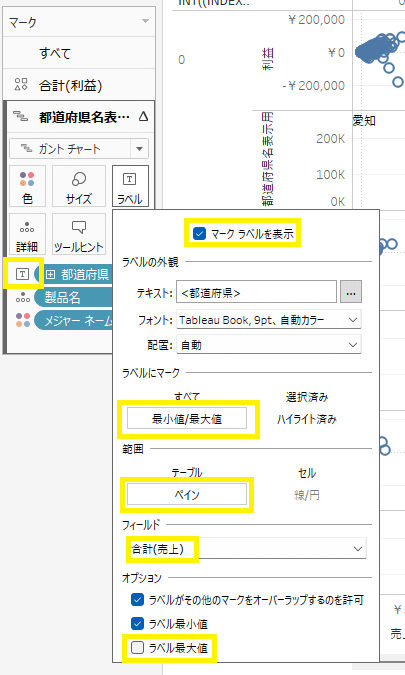Image resolution: width=405 pixels, height=675 pixels.
Task: Click the メジャー ネーム pill
Action: 73,320
